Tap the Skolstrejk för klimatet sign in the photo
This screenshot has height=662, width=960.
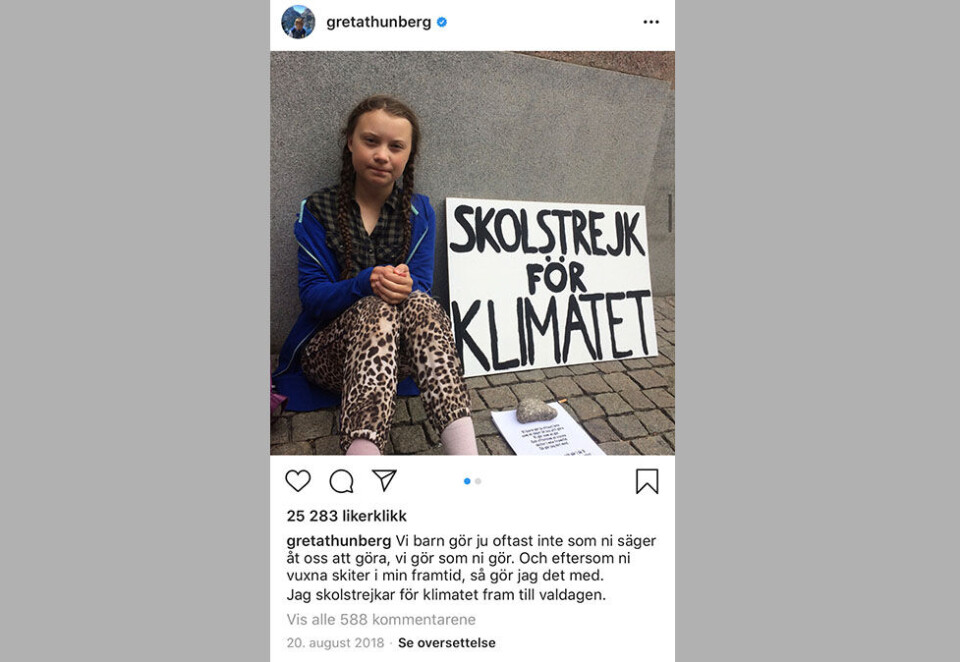click(x=550, y=285)
